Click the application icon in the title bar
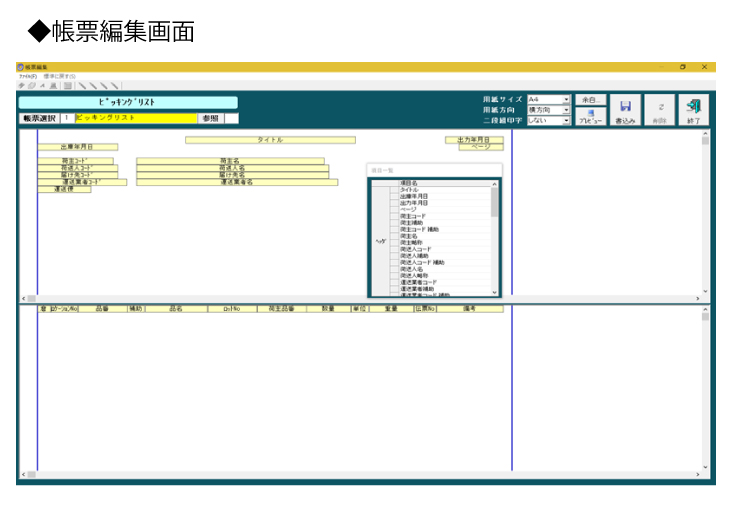The height and width of the screenshot is (506, 736). (20, 67)
